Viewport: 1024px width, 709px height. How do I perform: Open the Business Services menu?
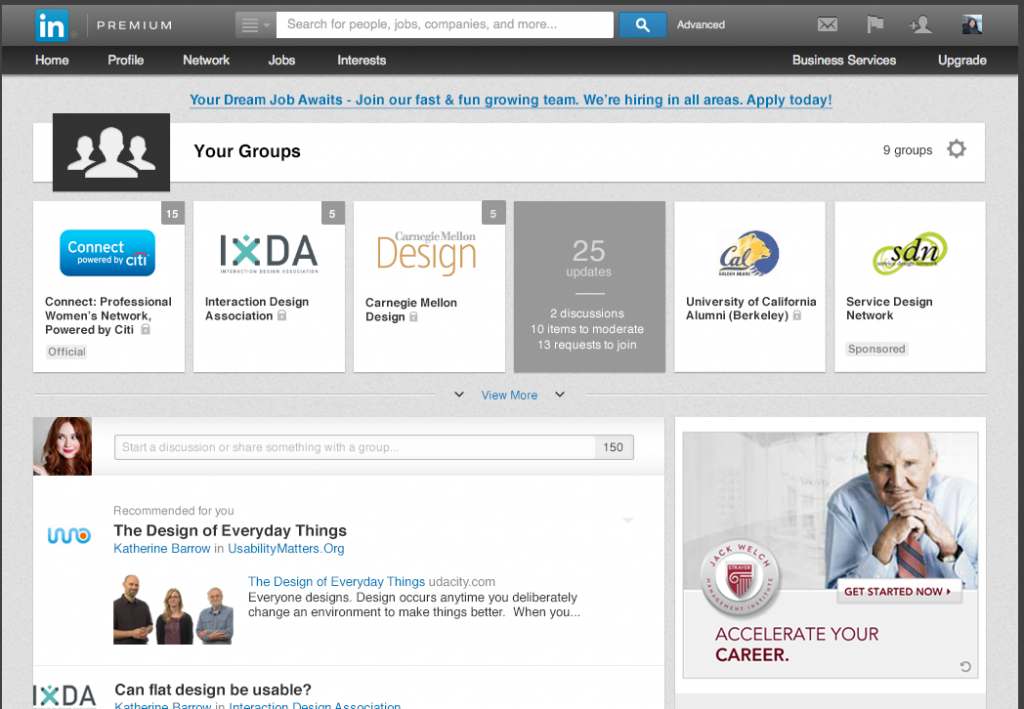click(844, 60)
